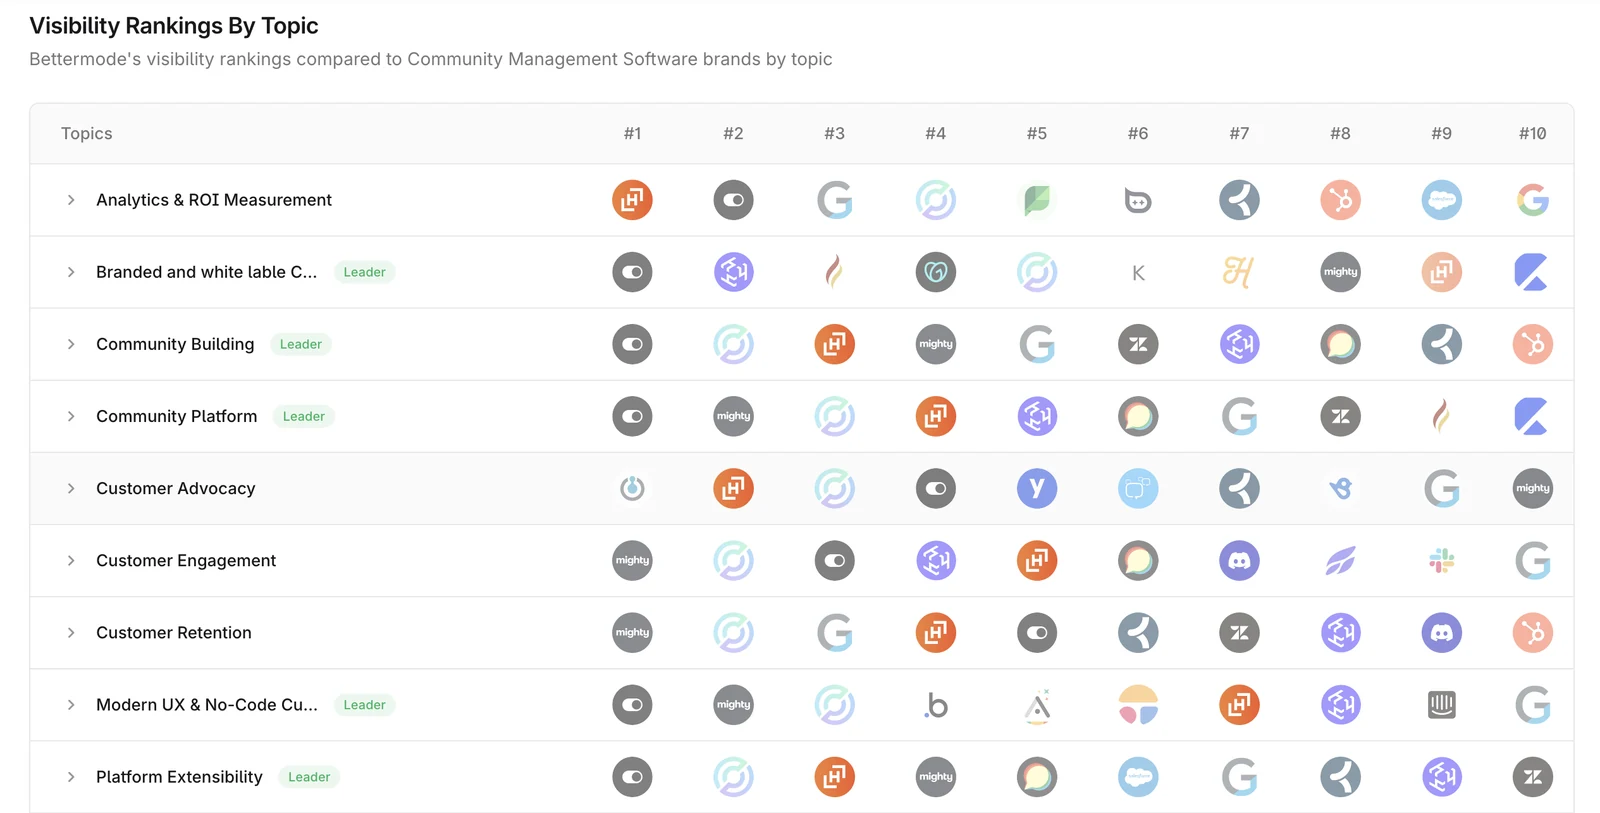Click the toggle-shaped #2 logo in Analytics row
The image size is (1600, 813).
pyautogui.click(x=733, y=200)
